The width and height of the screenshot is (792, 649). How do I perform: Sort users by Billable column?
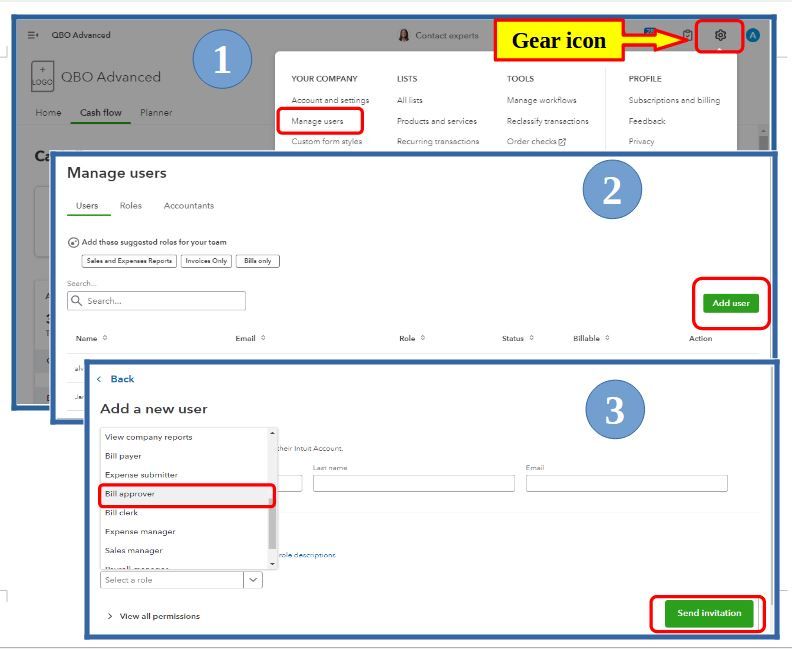pos(607,338)
